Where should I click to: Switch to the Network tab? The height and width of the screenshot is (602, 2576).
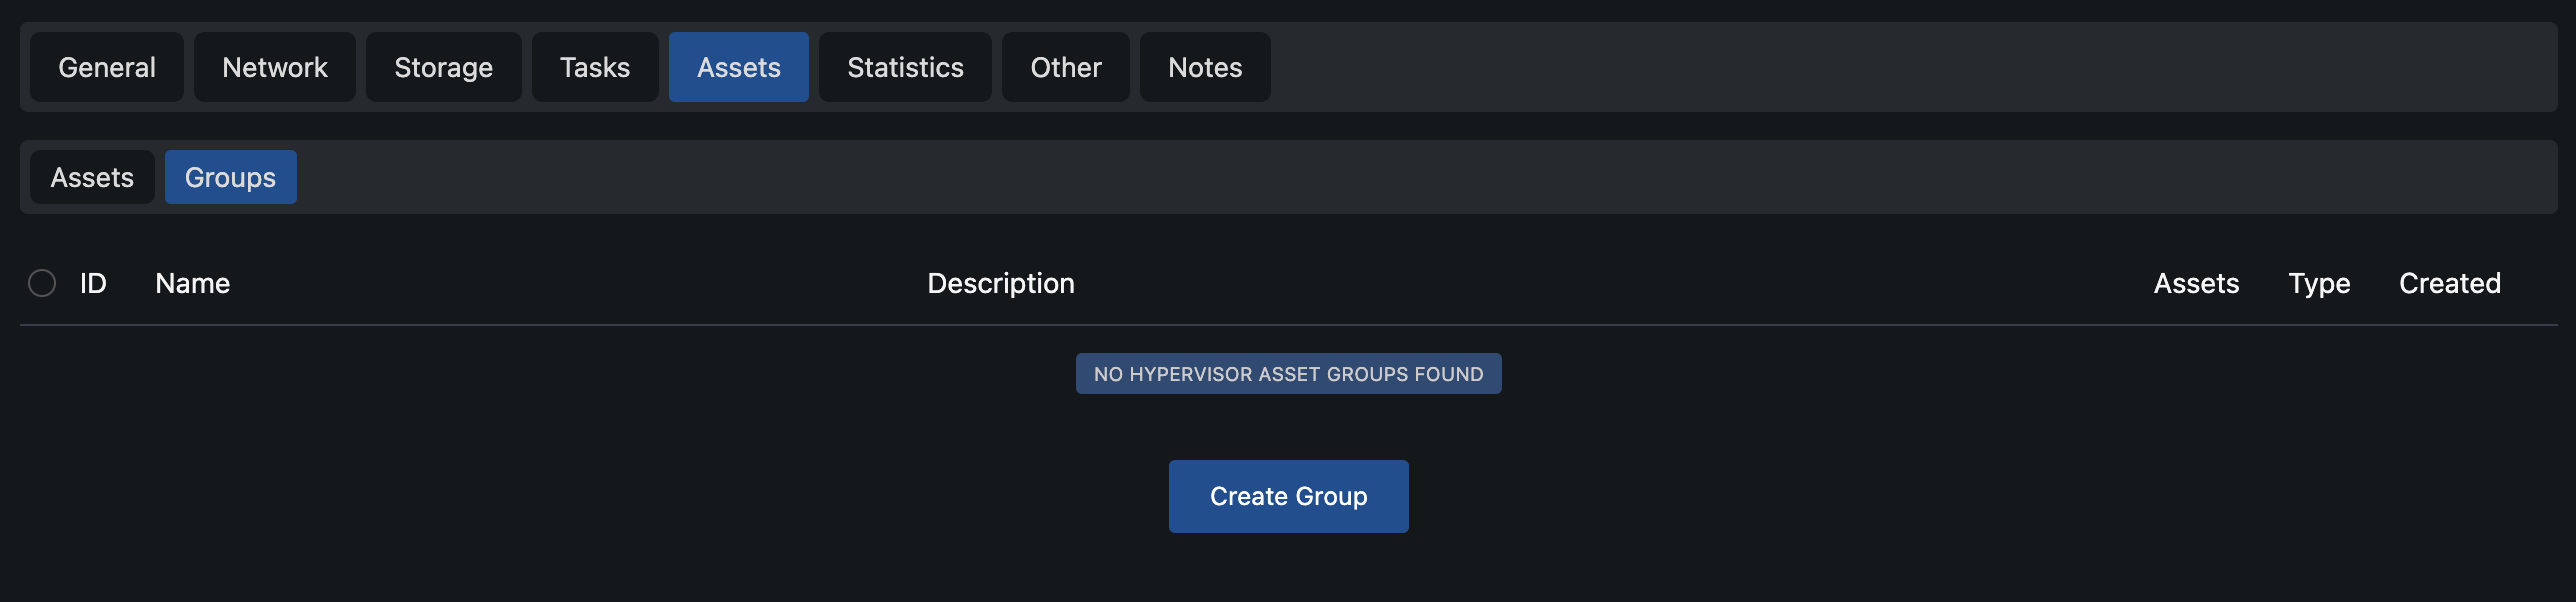click(275, 67)
